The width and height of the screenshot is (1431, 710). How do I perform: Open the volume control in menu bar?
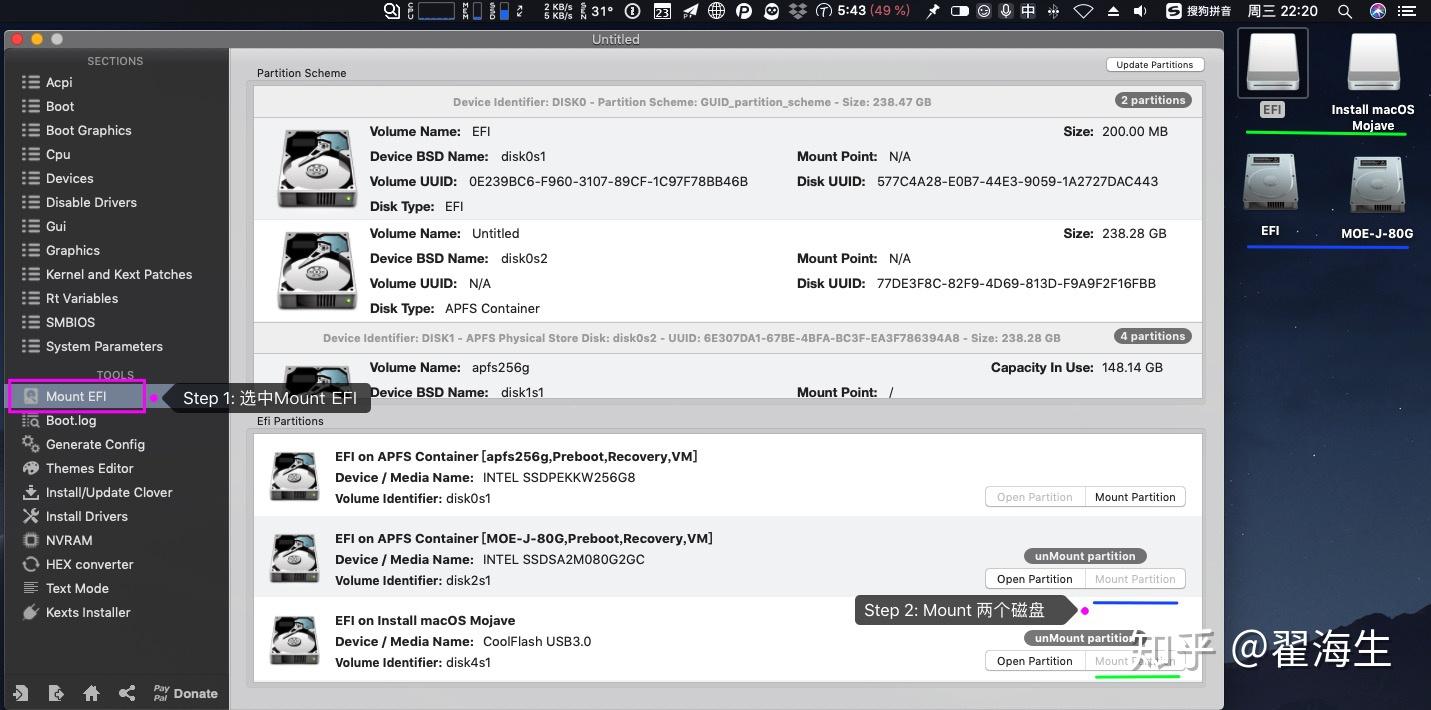[1142, 11]
